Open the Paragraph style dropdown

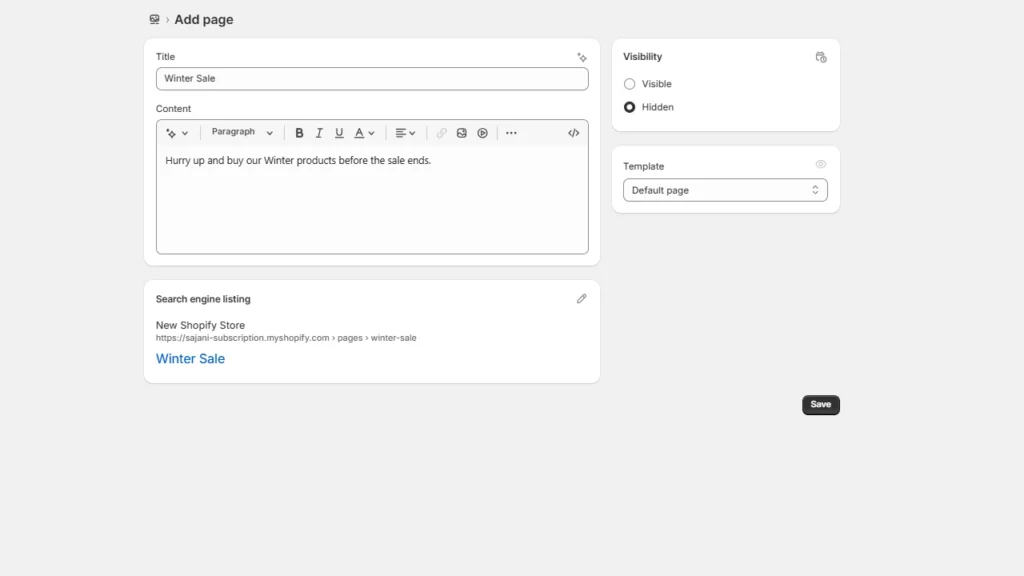tap(240, 132)
